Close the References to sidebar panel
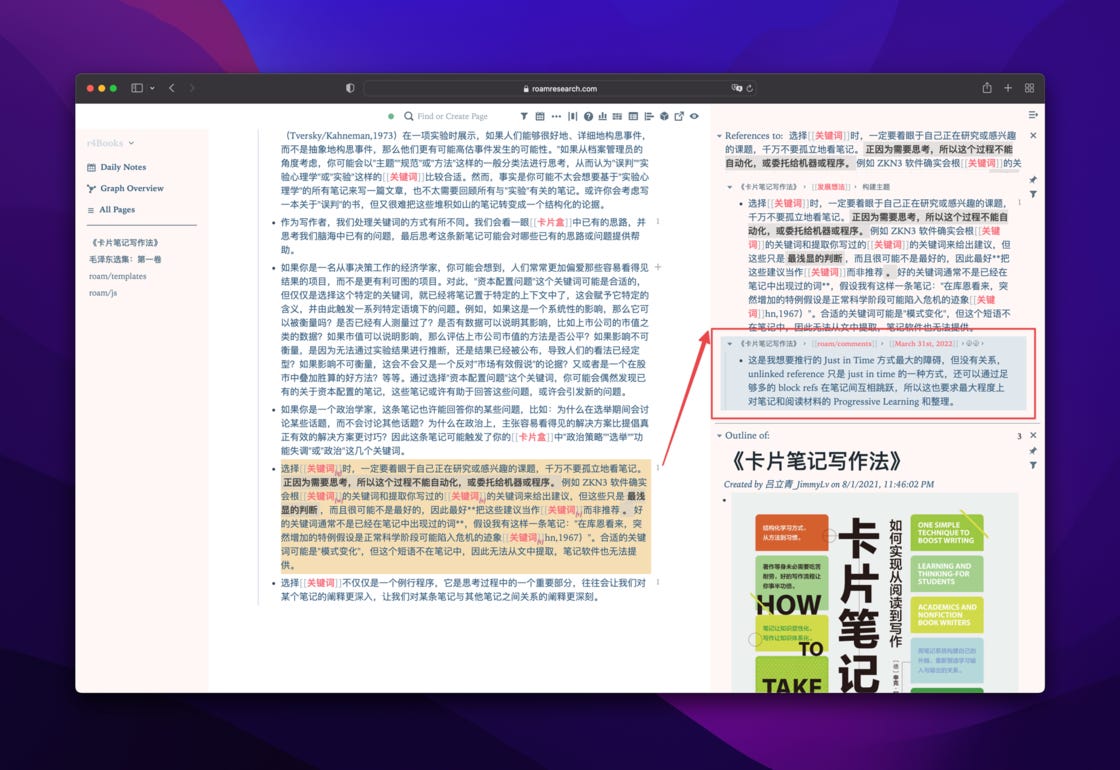The height and width of the screenshot is (770, 1120). (x=1033, y=135)
